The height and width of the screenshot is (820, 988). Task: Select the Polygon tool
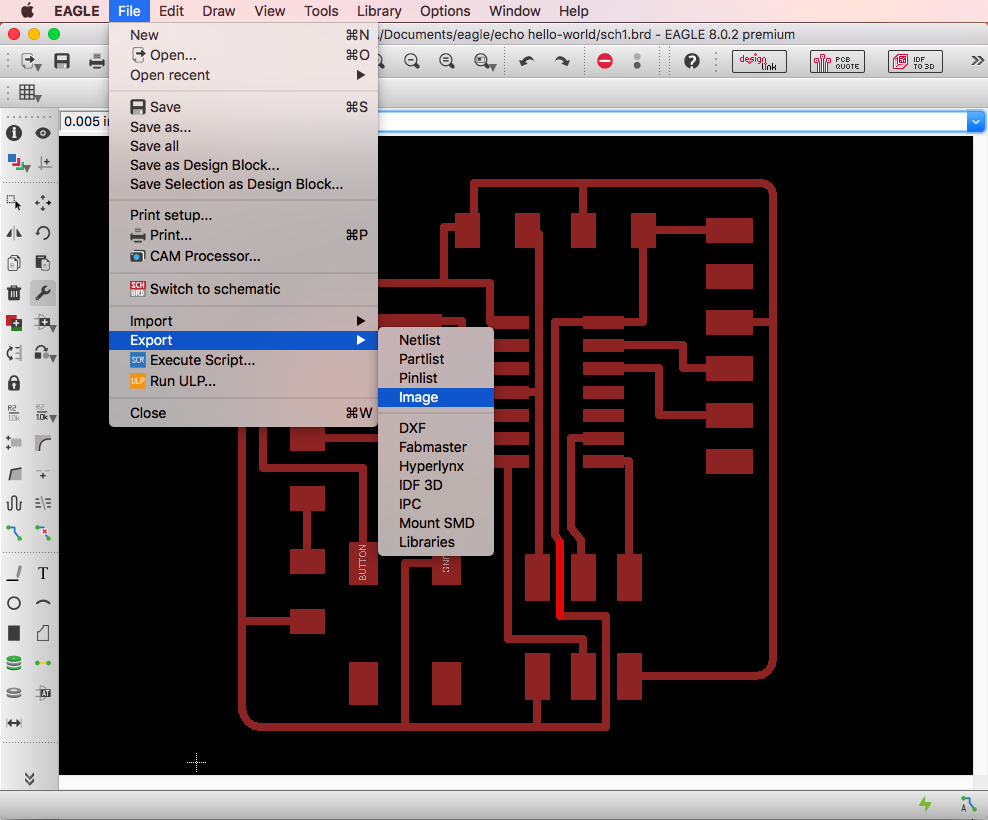[43, 633]
